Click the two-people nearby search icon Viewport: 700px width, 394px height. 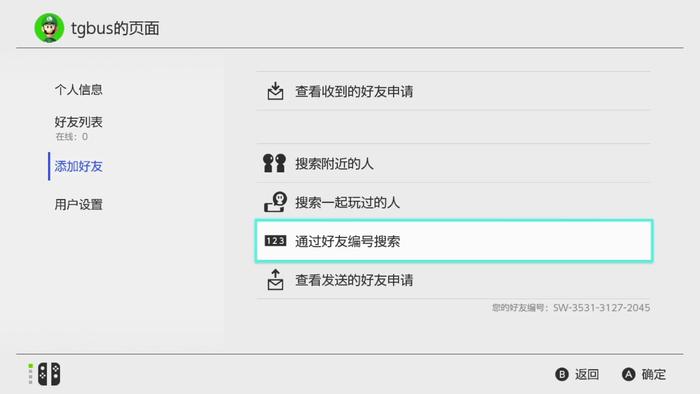click(x=275, y=163)
